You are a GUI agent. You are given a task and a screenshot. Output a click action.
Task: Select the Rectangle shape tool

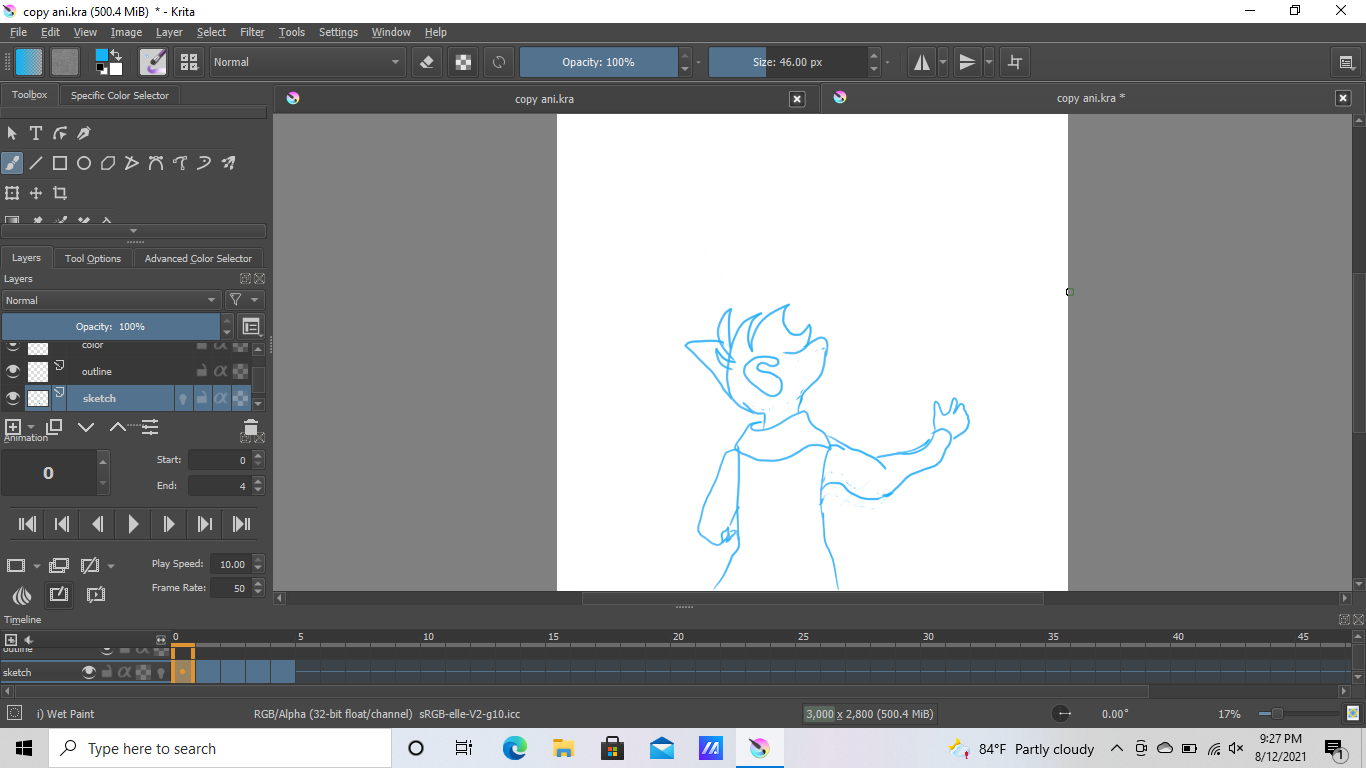(60, 163)
